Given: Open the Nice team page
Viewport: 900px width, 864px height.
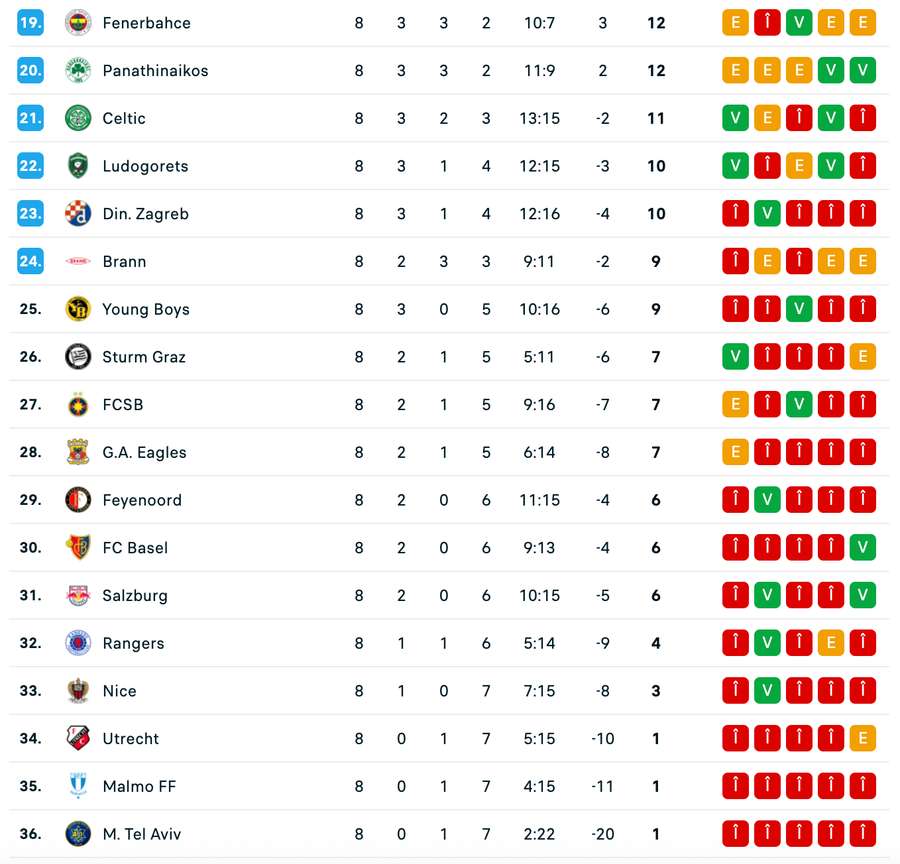Looking at the screenshot, I should pyautogui.click(x=119, y=691).
